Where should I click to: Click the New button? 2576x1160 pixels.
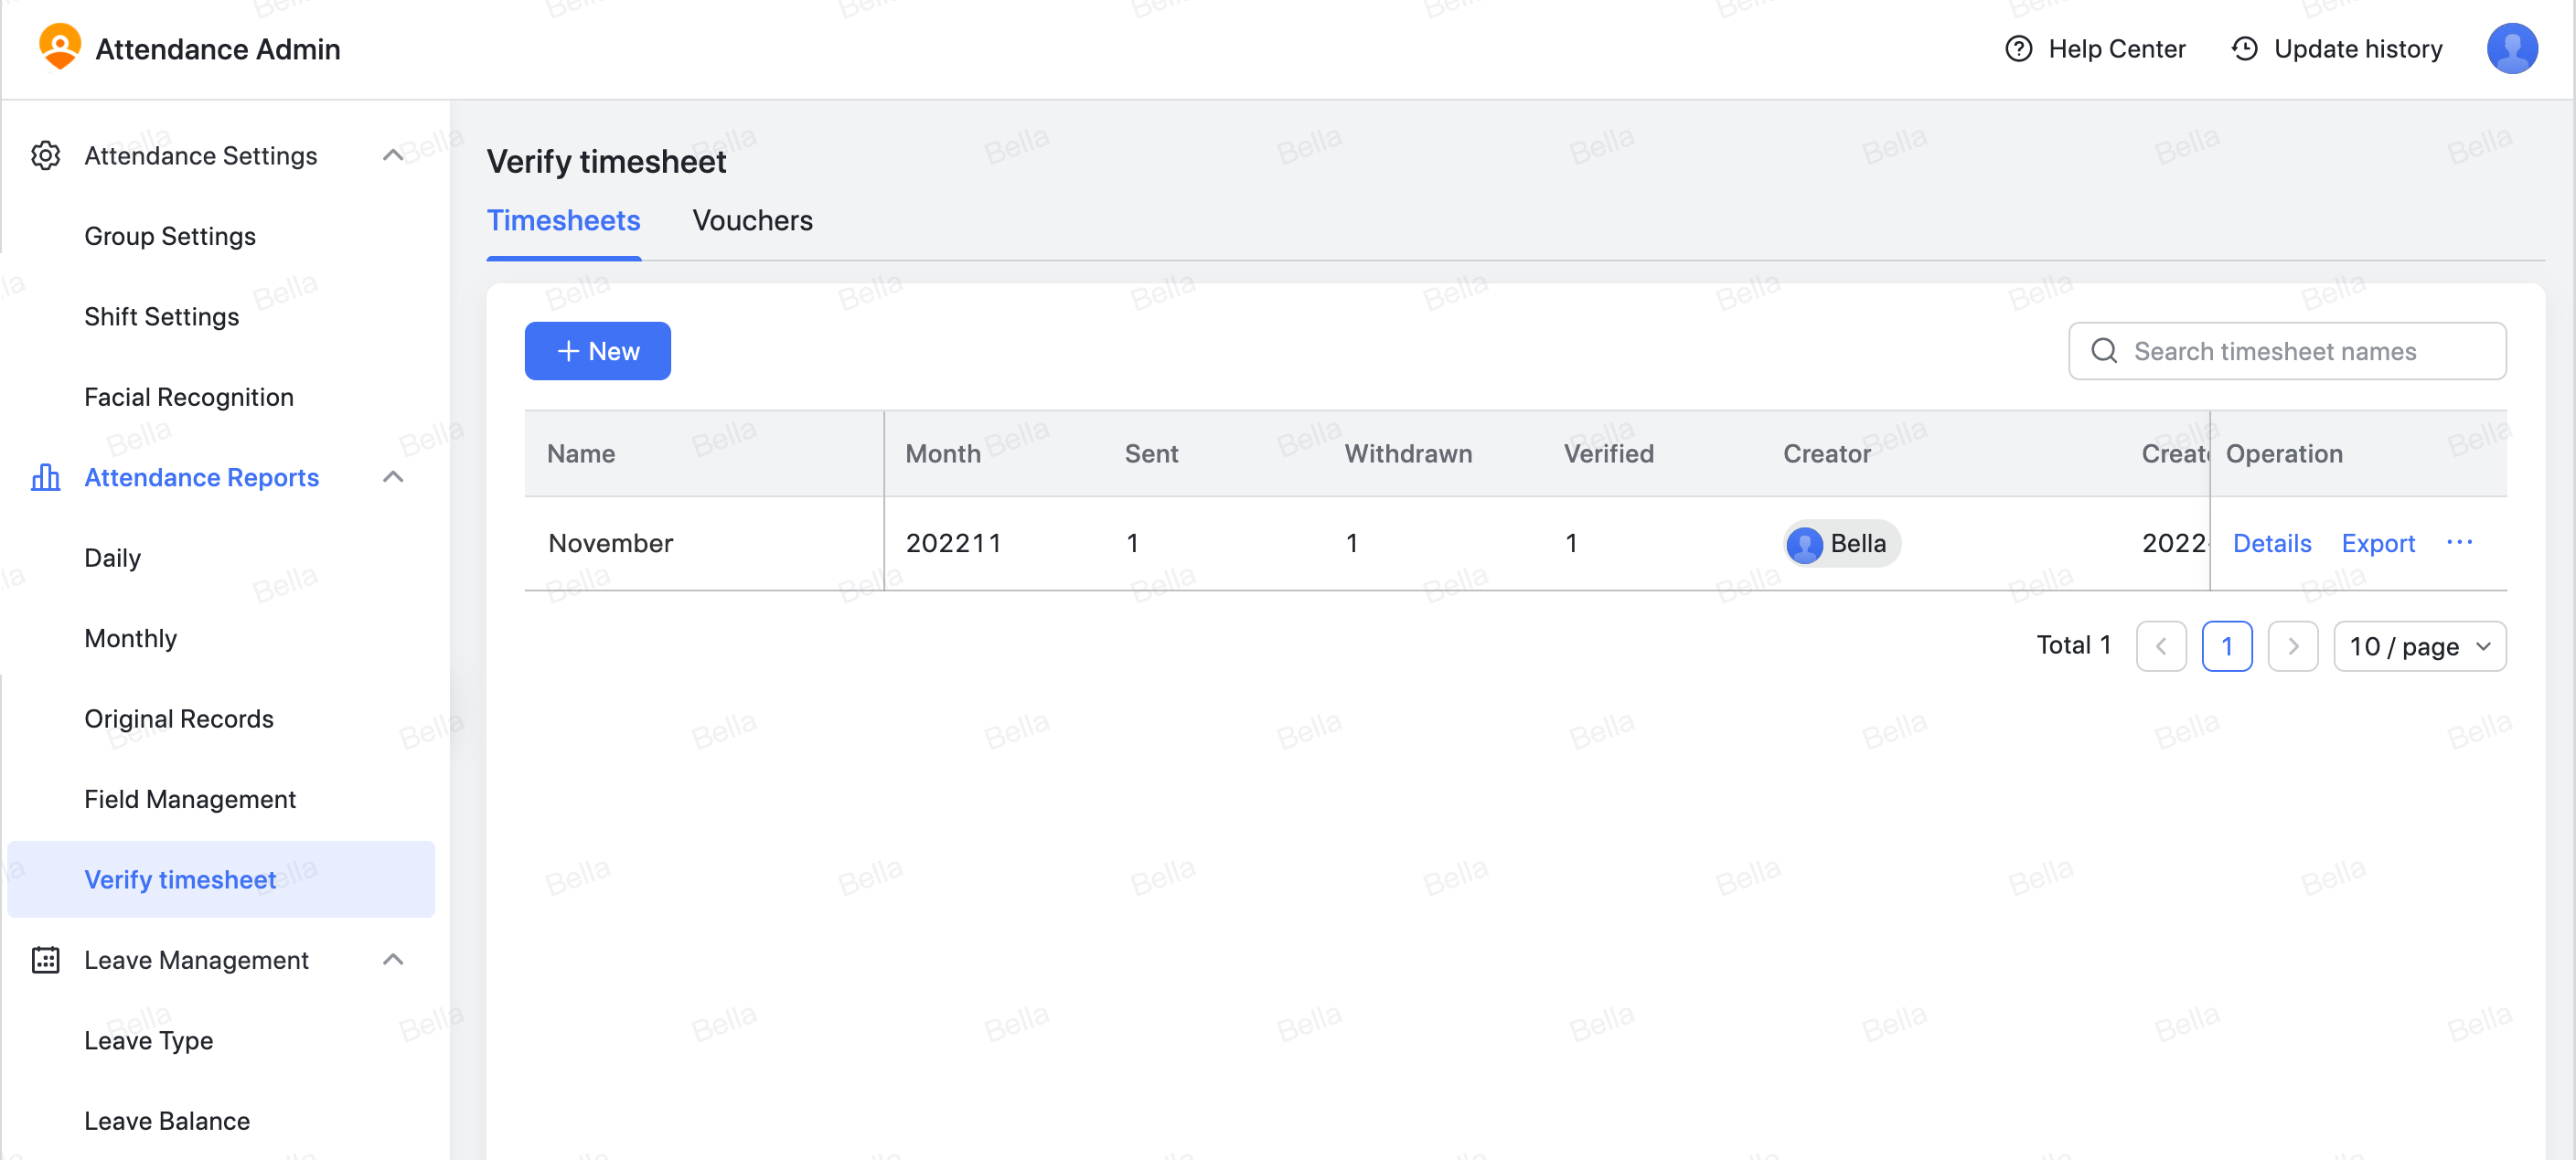(x=597, y=351)
